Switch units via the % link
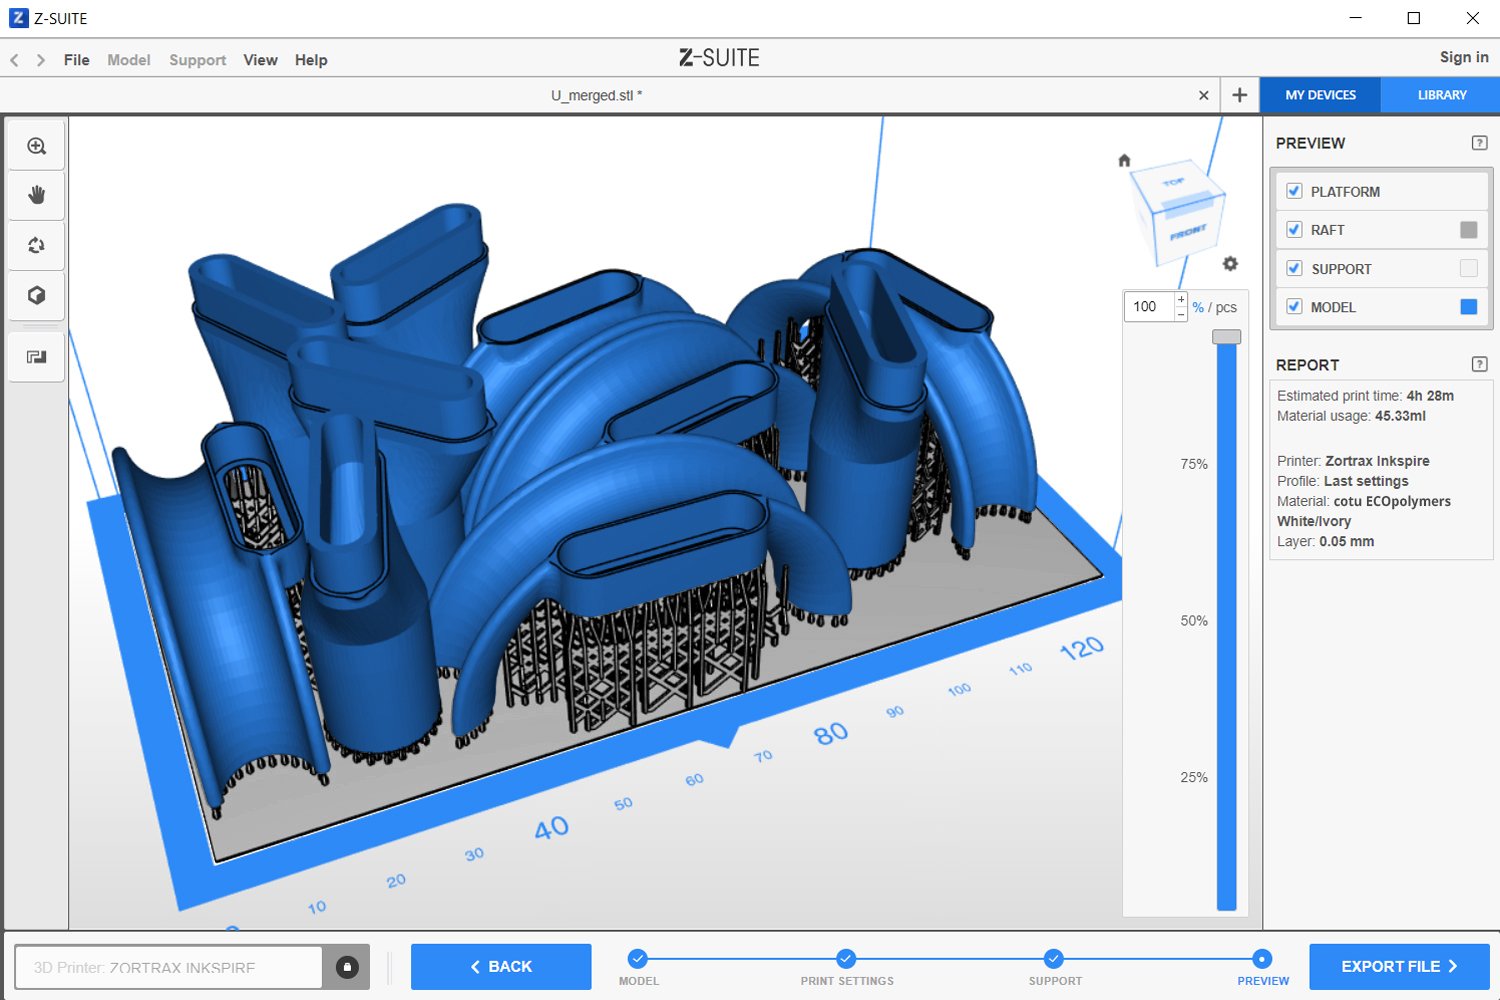 pyautogui.click(x=1198, y=308)
